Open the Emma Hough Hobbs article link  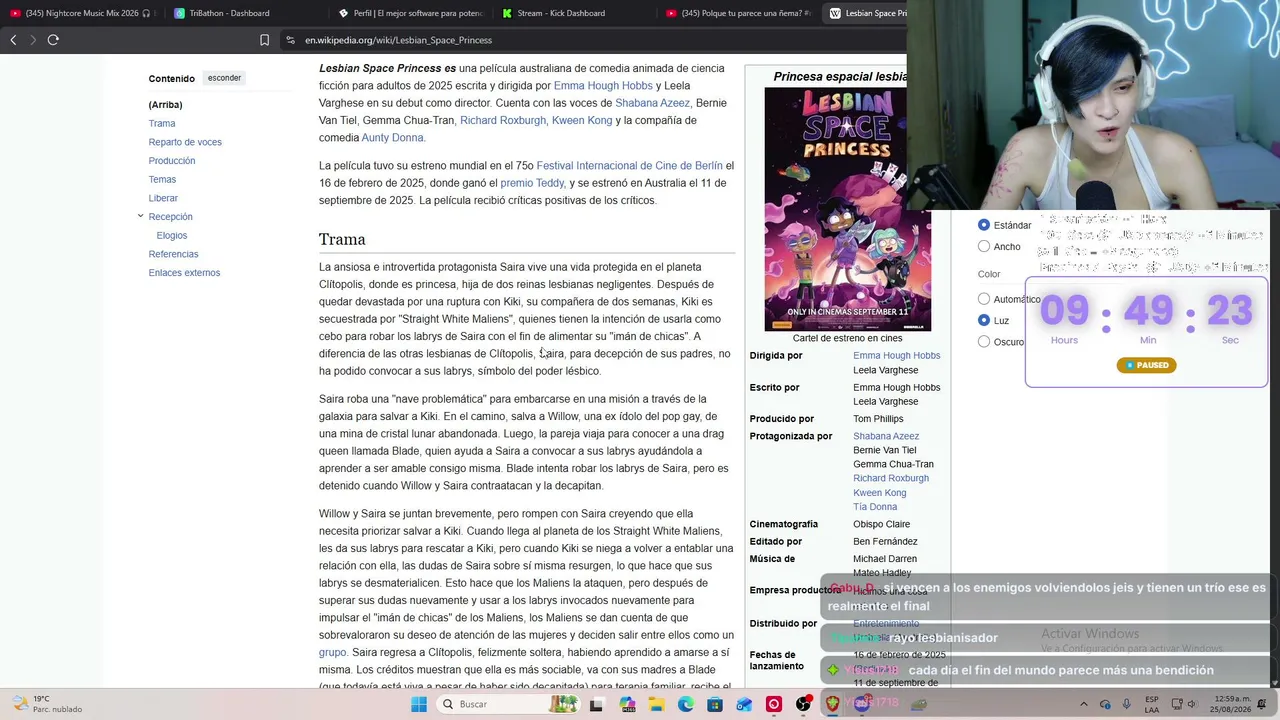tap(603, 86)
